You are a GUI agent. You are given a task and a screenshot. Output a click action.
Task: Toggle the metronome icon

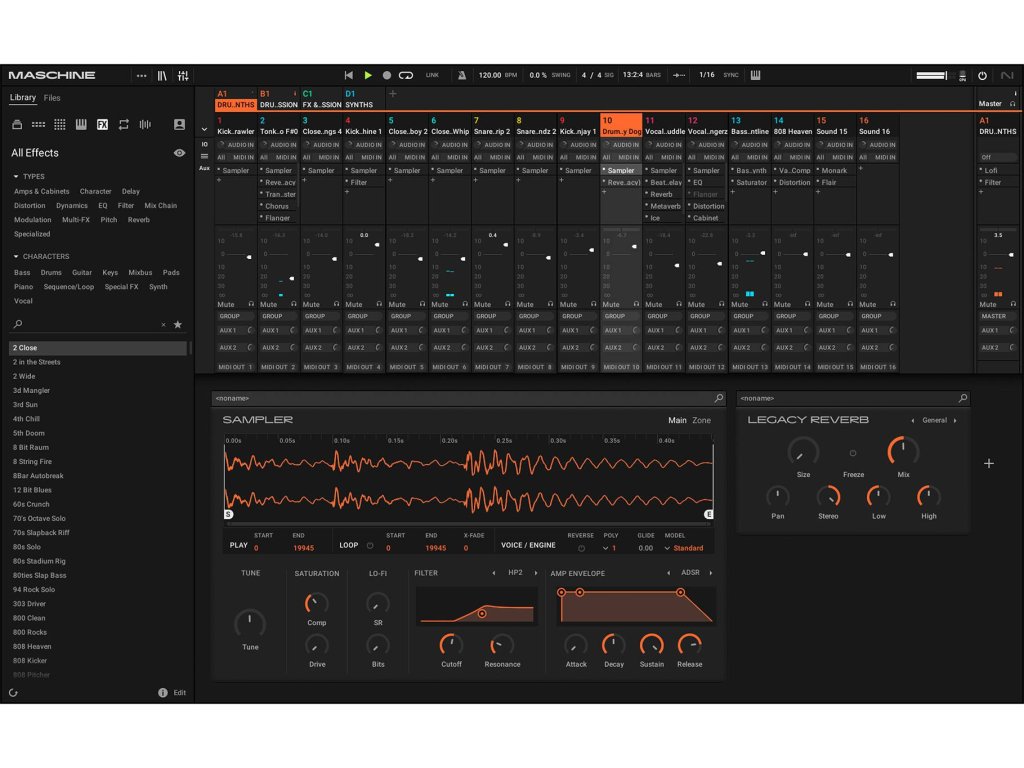[462, 75]
